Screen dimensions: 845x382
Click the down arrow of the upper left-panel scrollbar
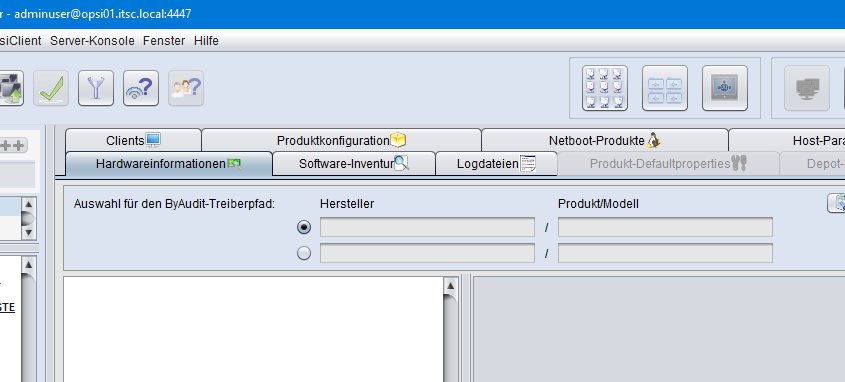click(x=29, y=233)
